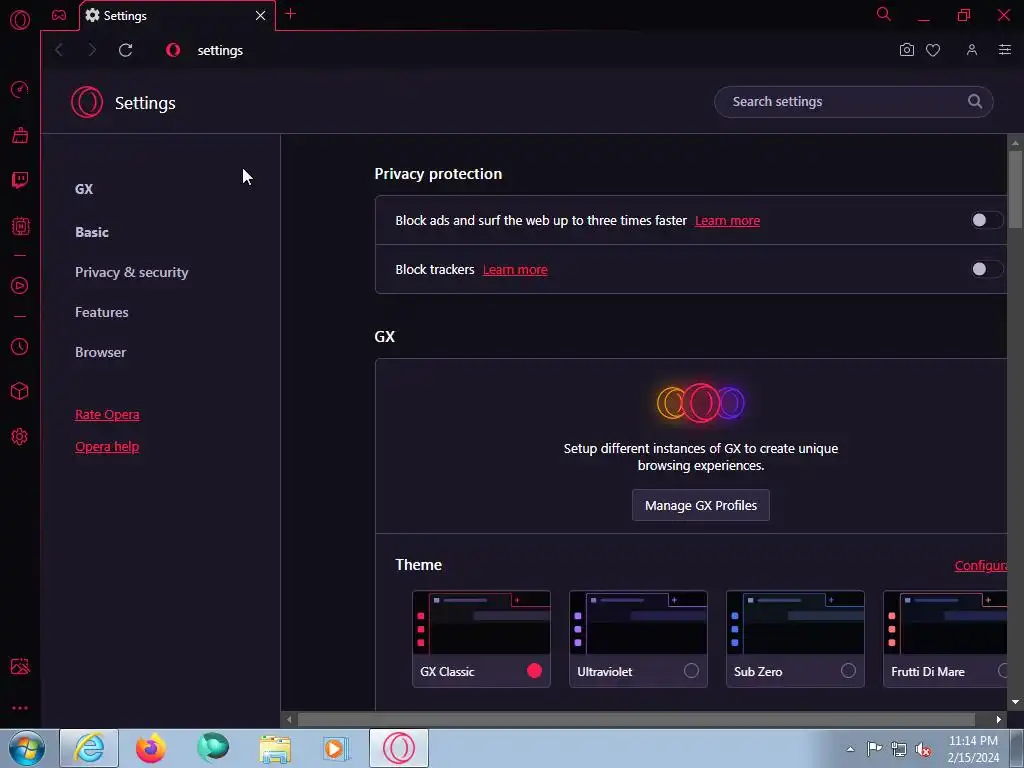The height and width of the screenshot is (768, 1024).
Task: Click the settings address bar text
Action: point(220,50)
